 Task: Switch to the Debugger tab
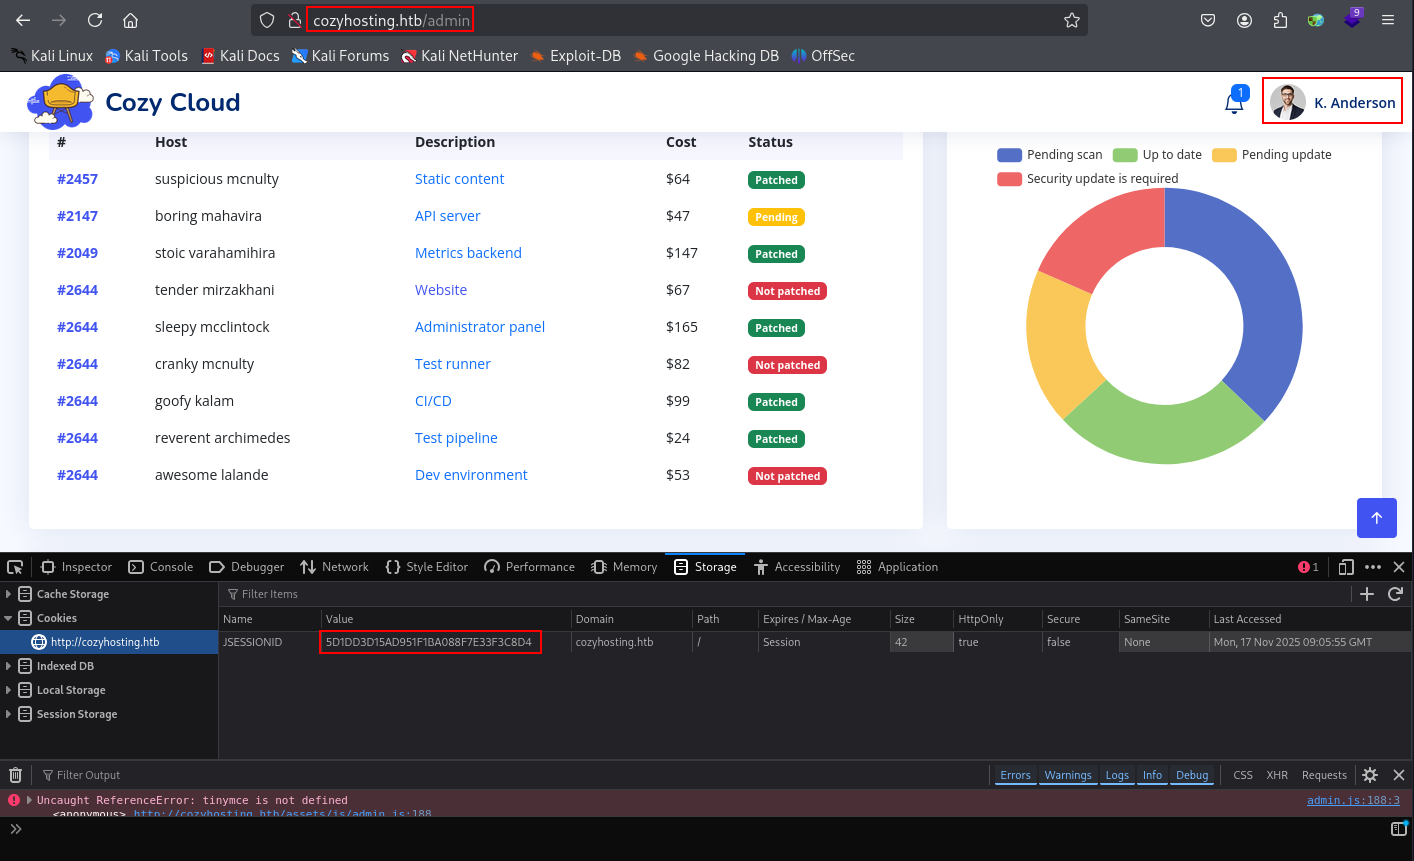point(247,567)
